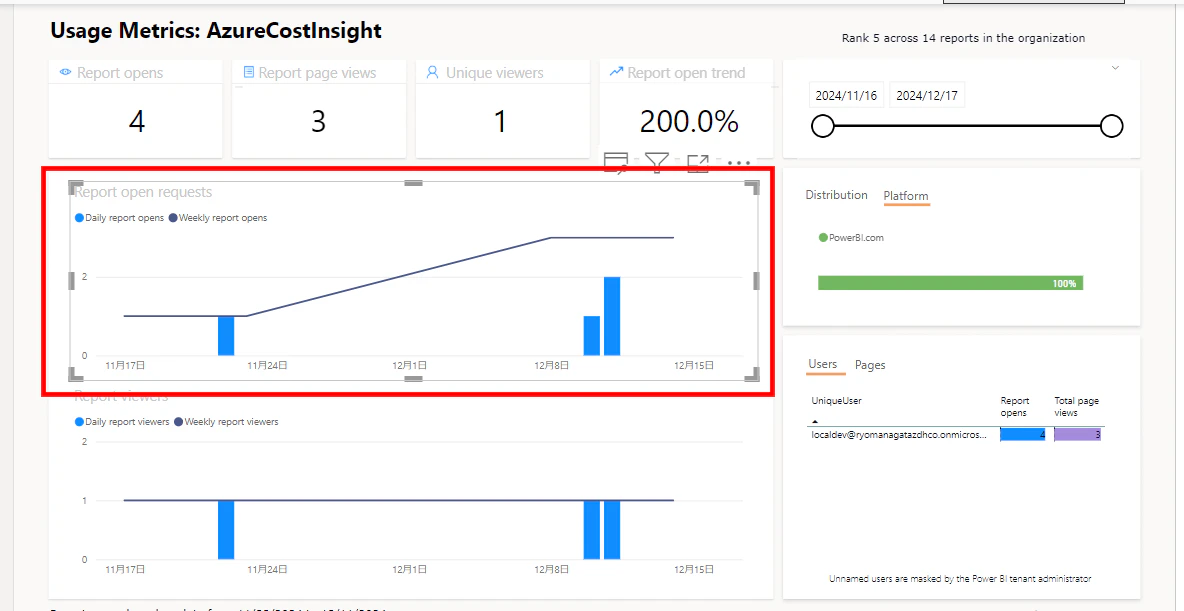Select the Platform tab
The image size is (1184, 611).
906,196
